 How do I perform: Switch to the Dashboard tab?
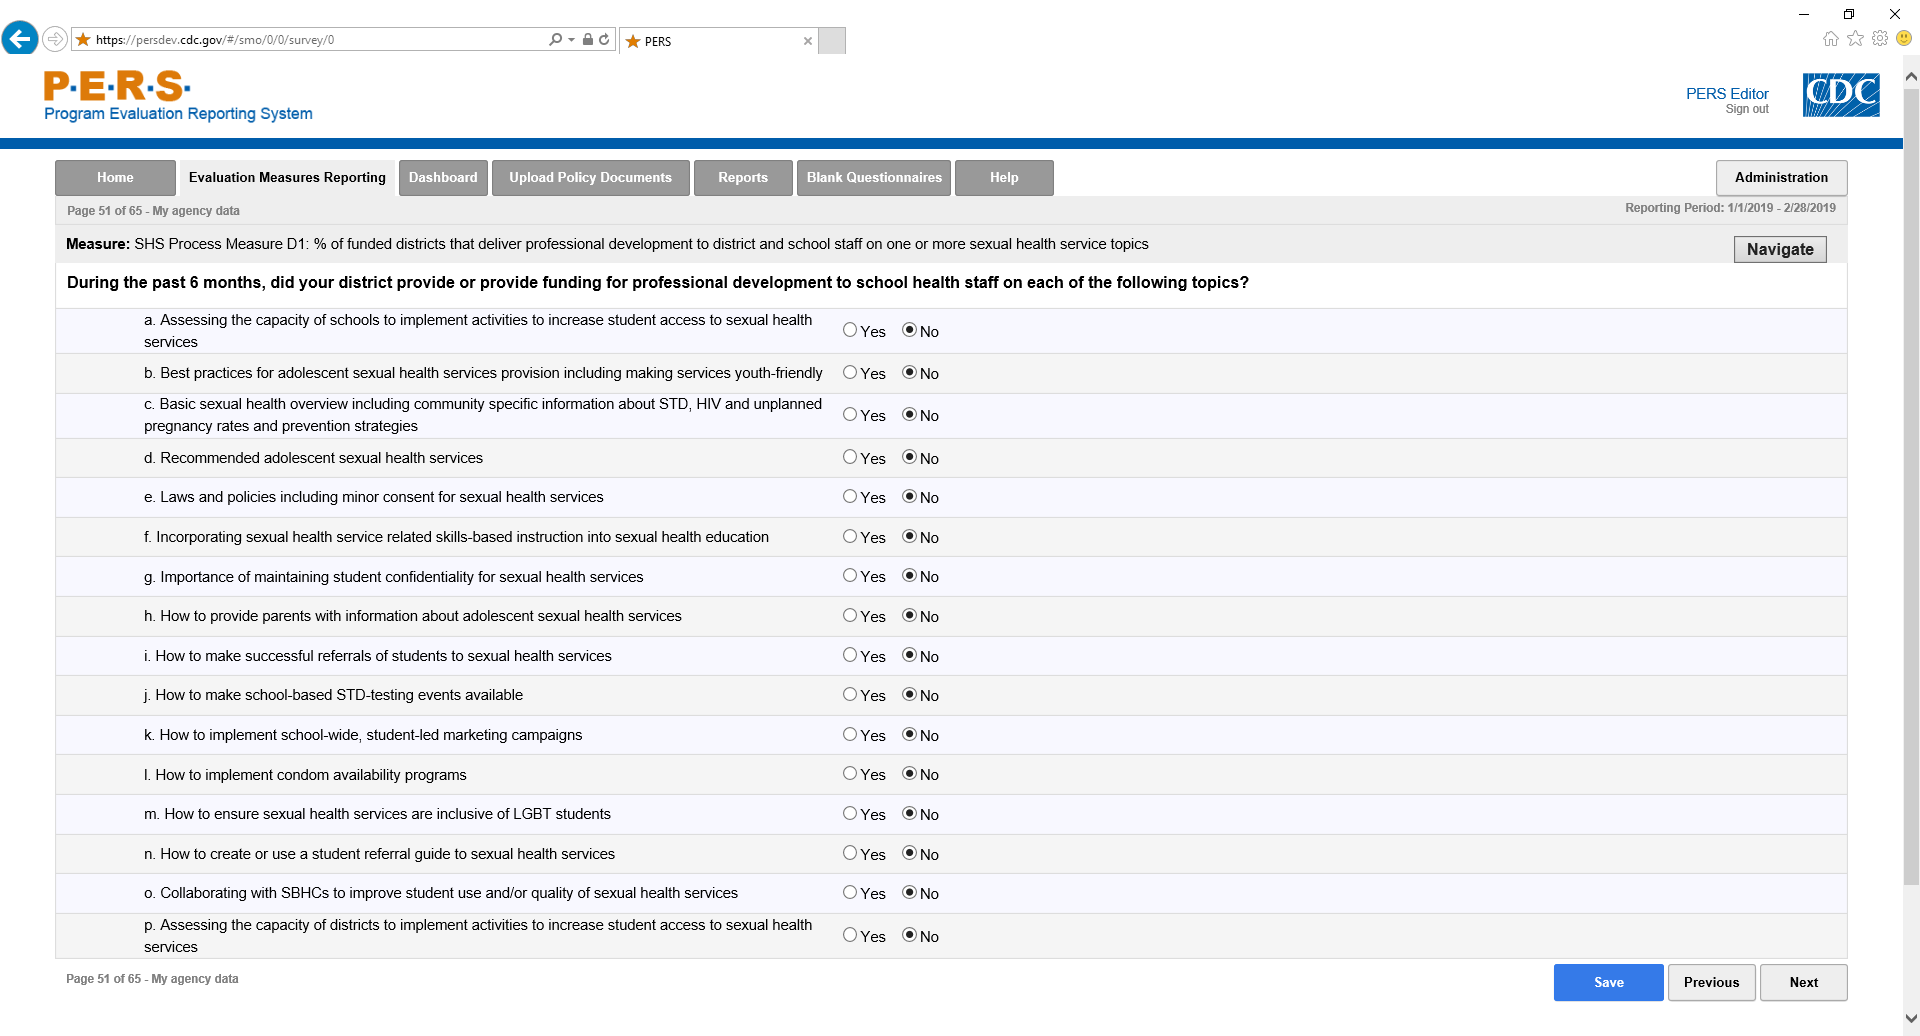click(x=443, y=178)
